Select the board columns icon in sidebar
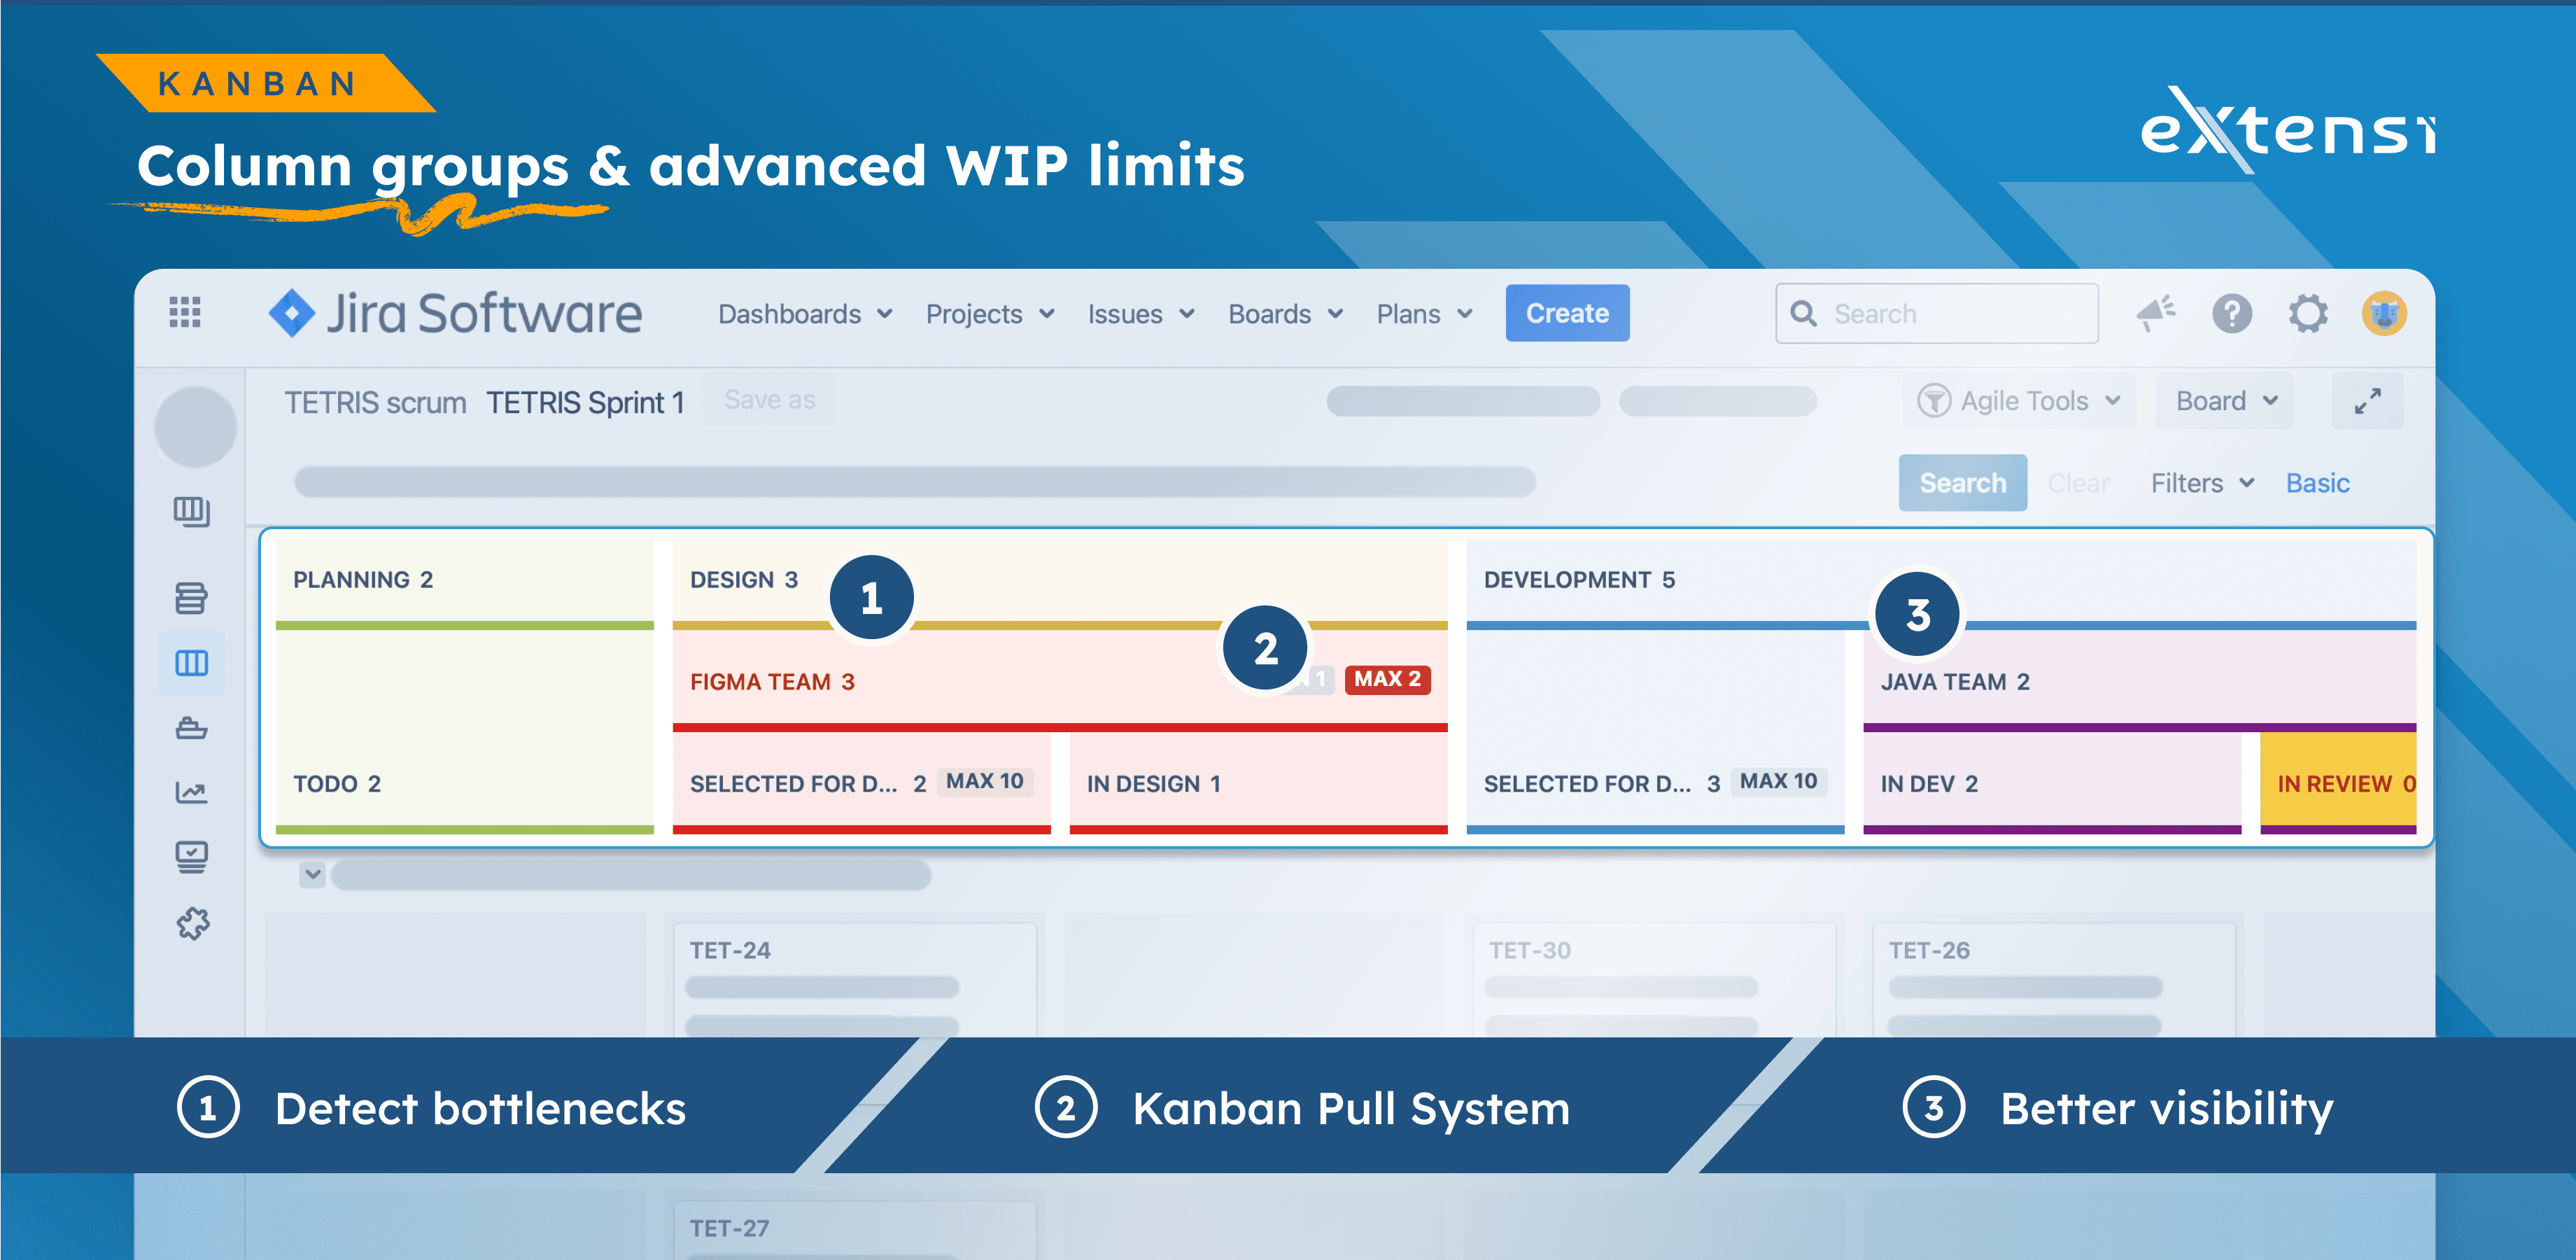Screen dimensions: 2576x1260 (x=191, y=663)
